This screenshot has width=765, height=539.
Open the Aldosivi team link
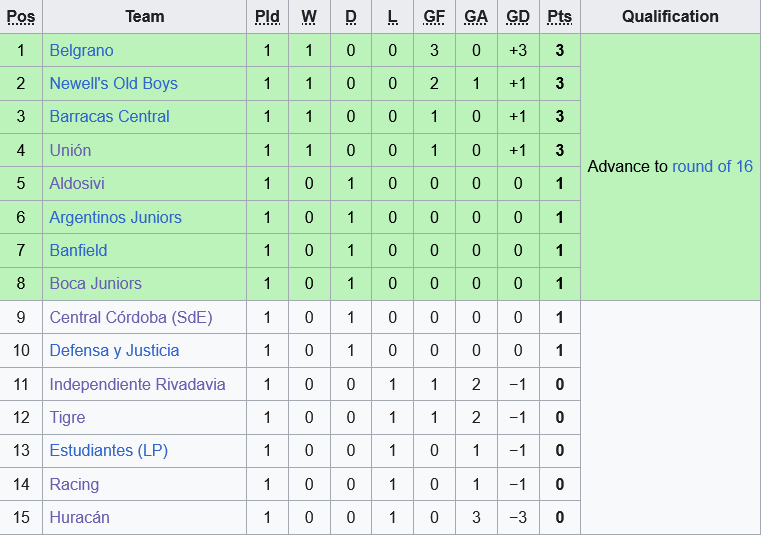(x=77, y=183)
